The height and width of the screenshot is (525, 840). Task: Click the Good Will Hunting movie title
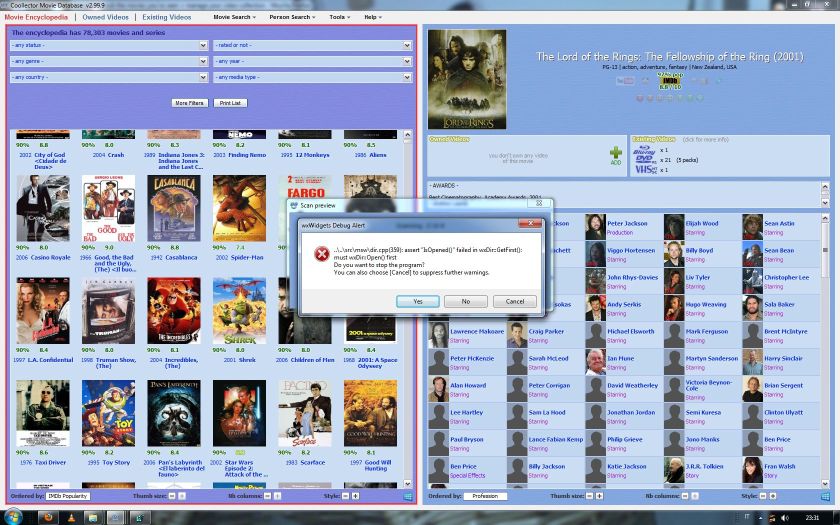[x=378, y=466]
